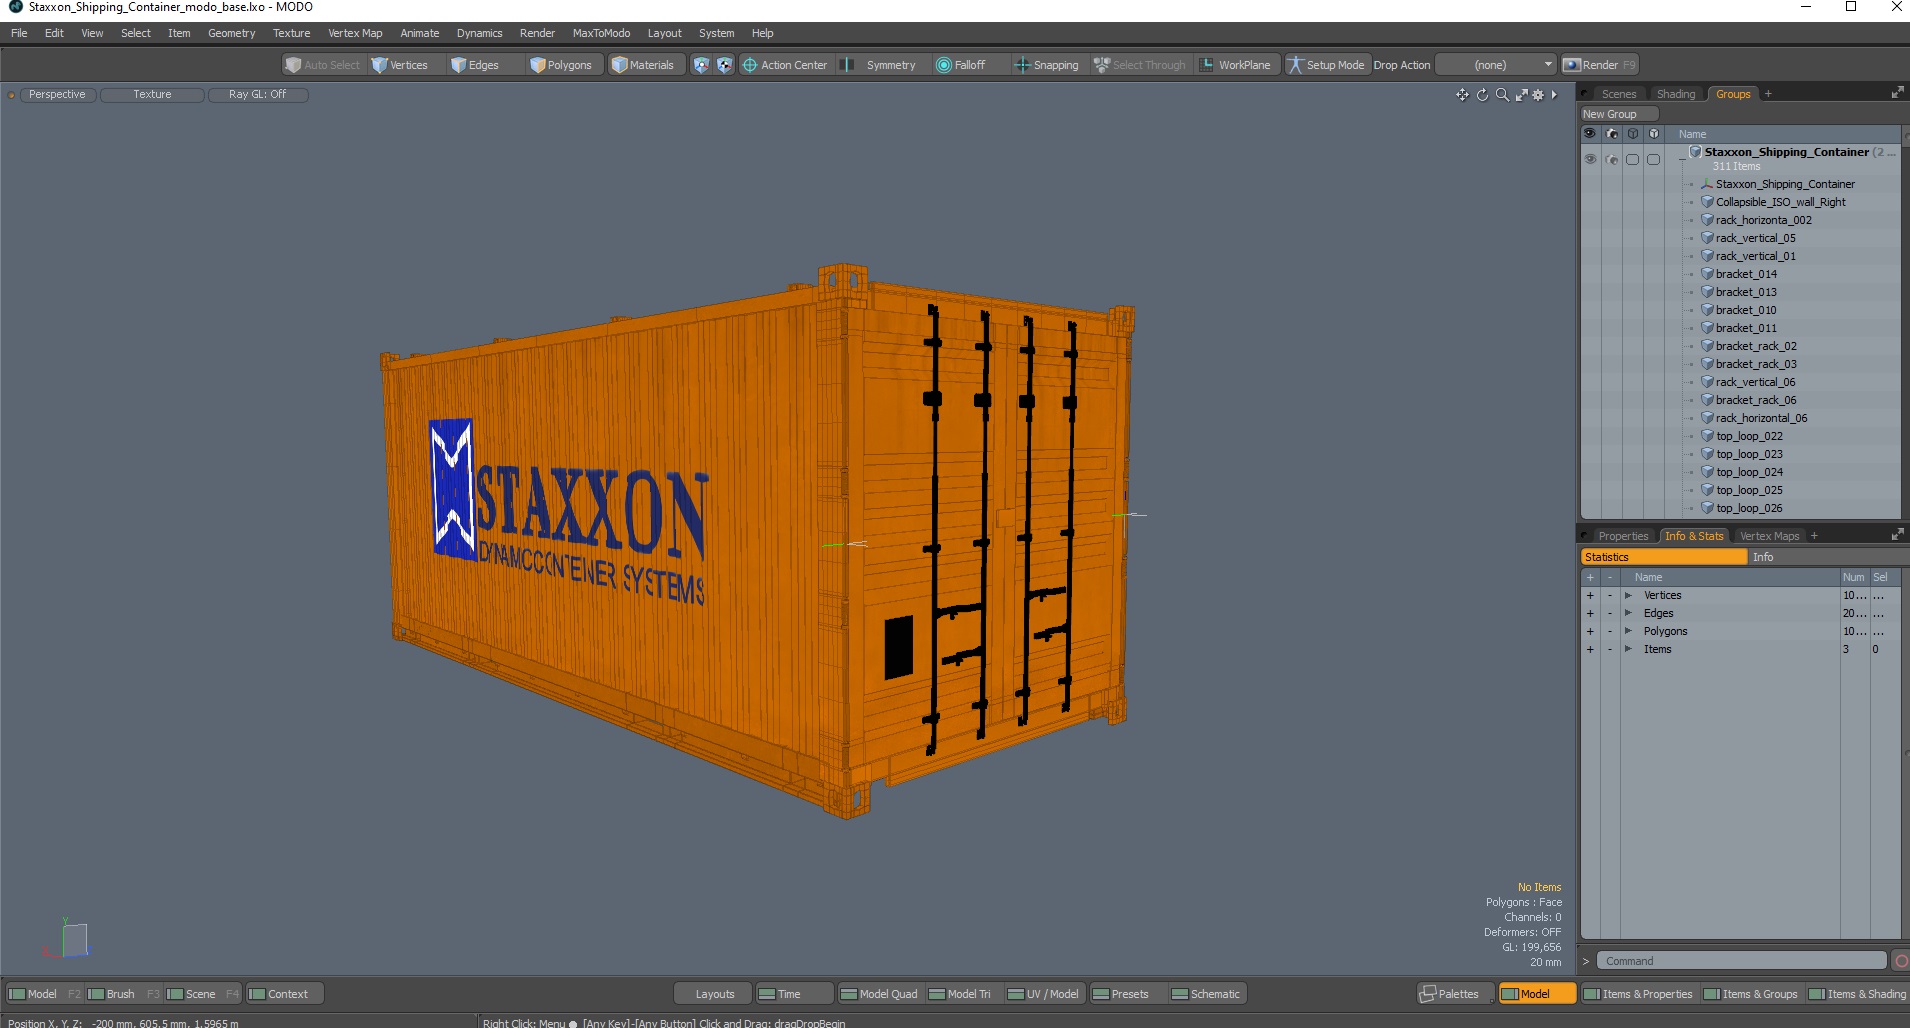Switch to the Properties tab

(x=1622, y=536)
